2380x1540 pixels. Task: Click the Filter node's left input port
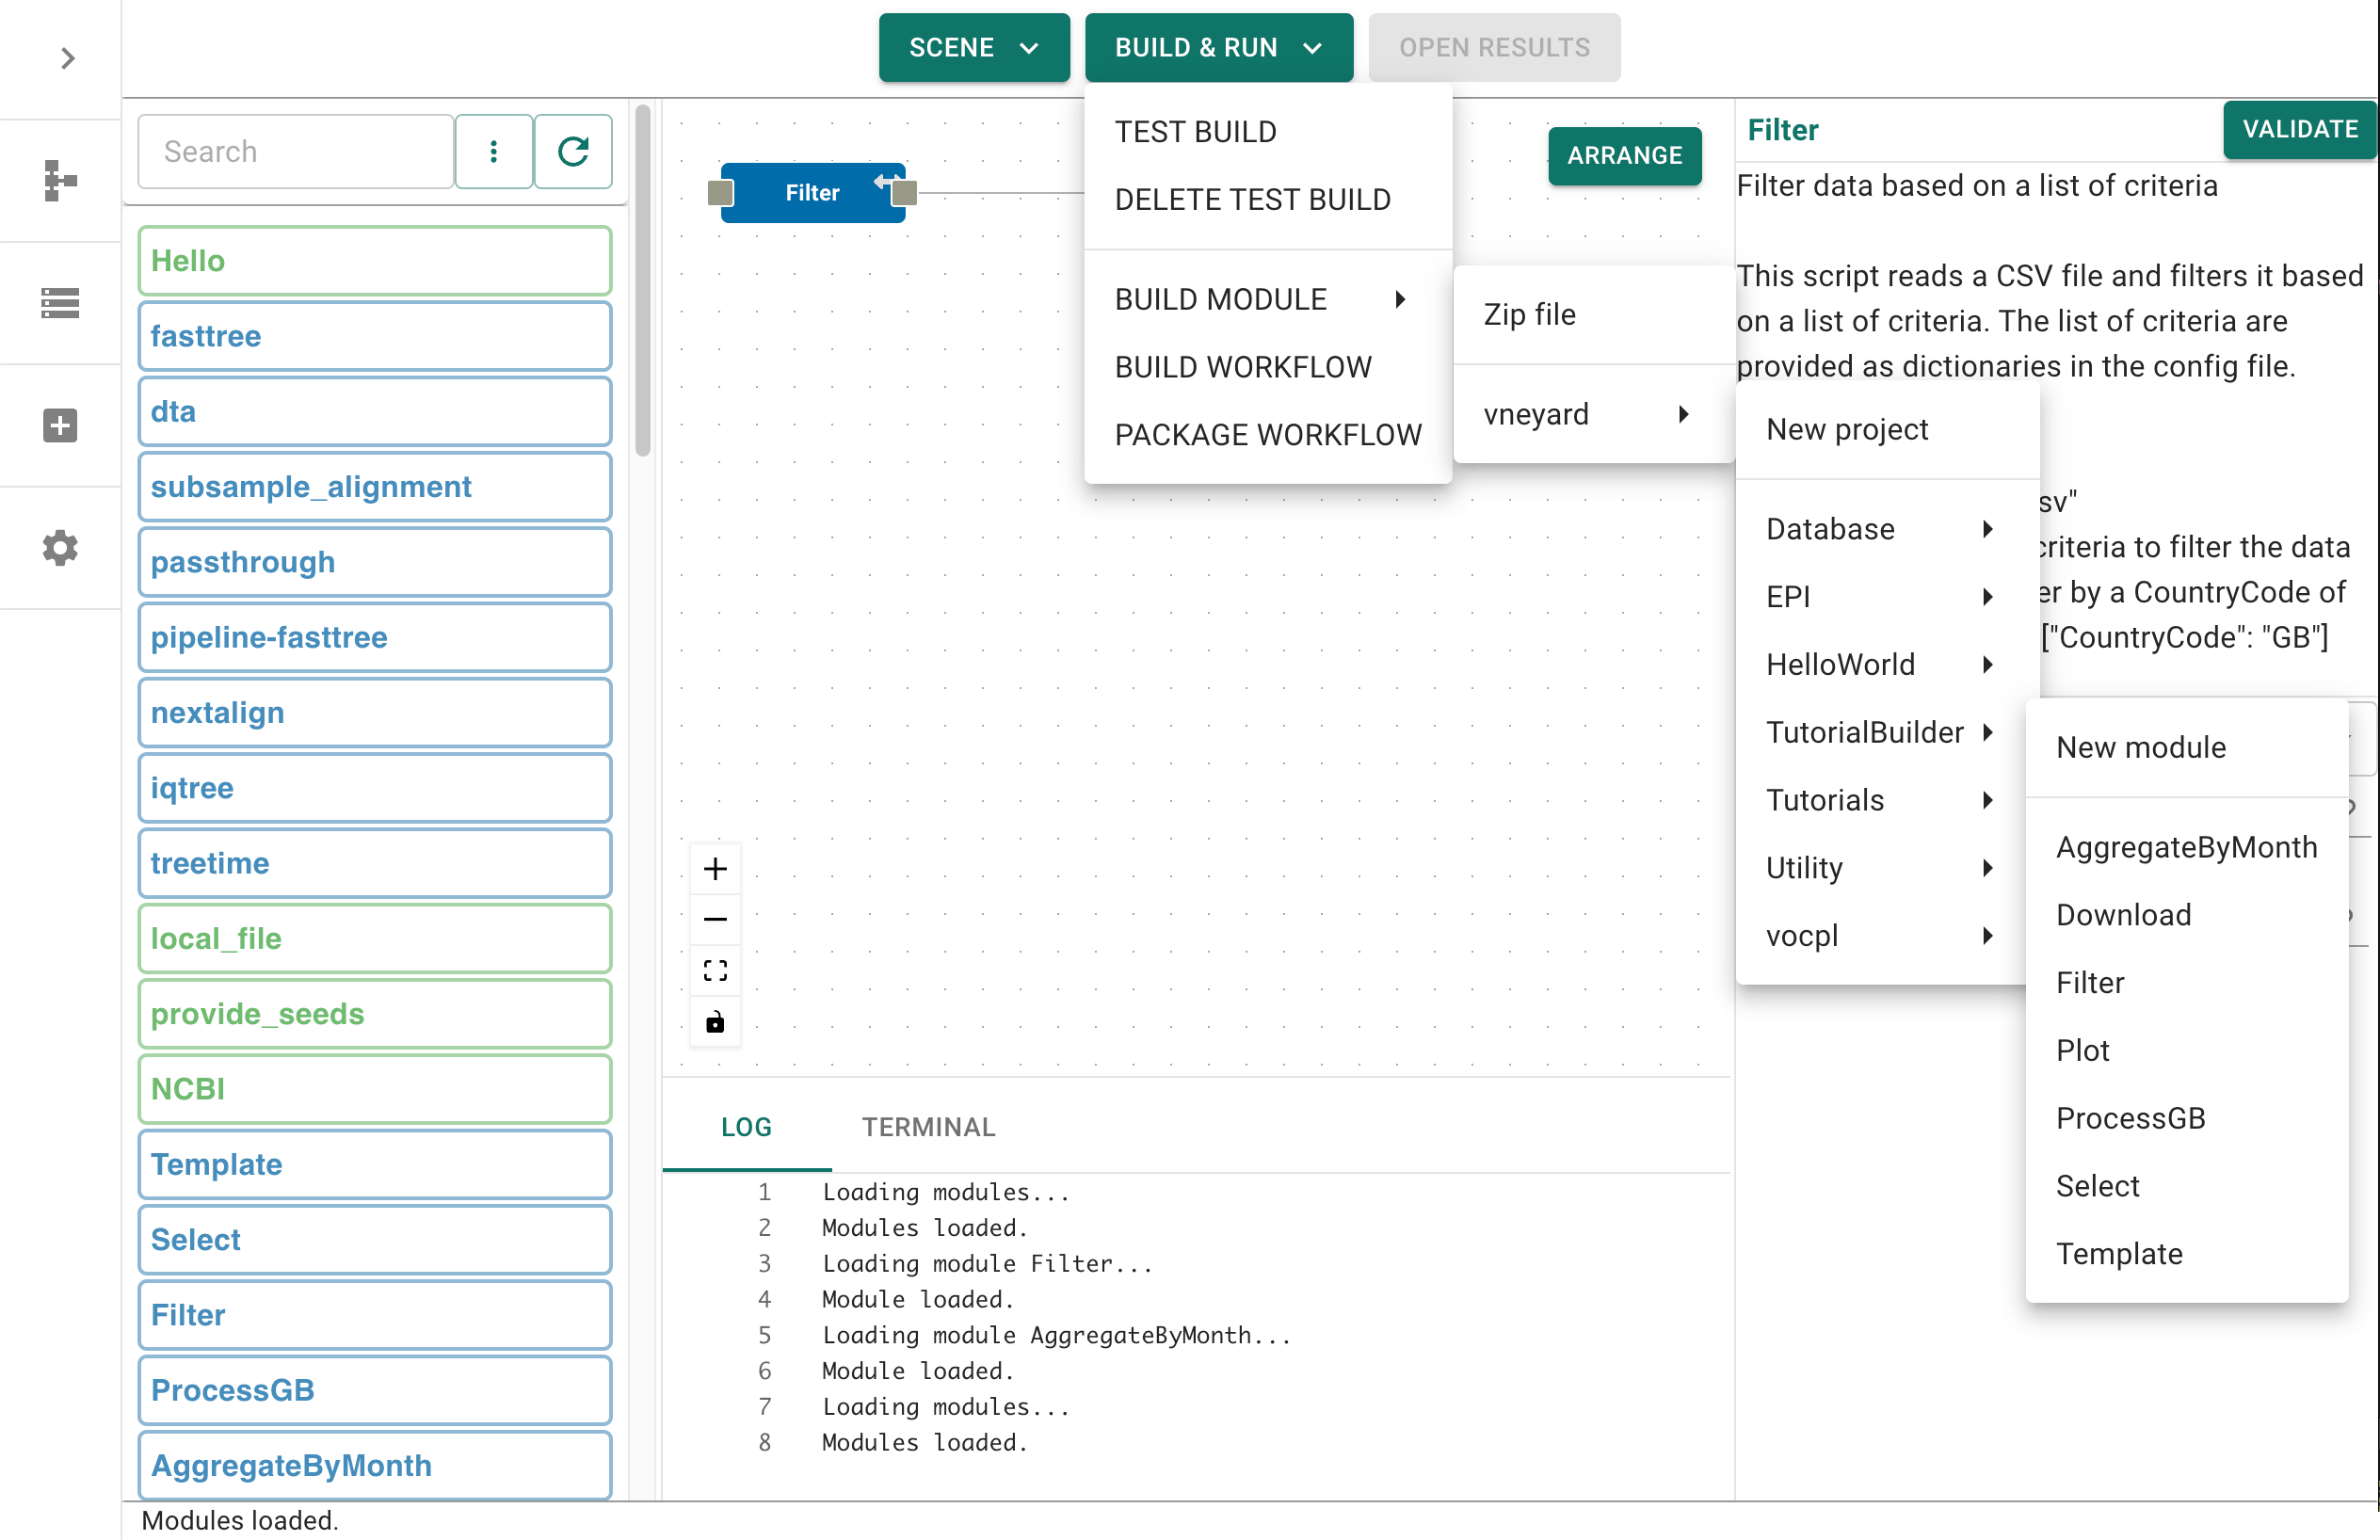click(x=721, y=193)
